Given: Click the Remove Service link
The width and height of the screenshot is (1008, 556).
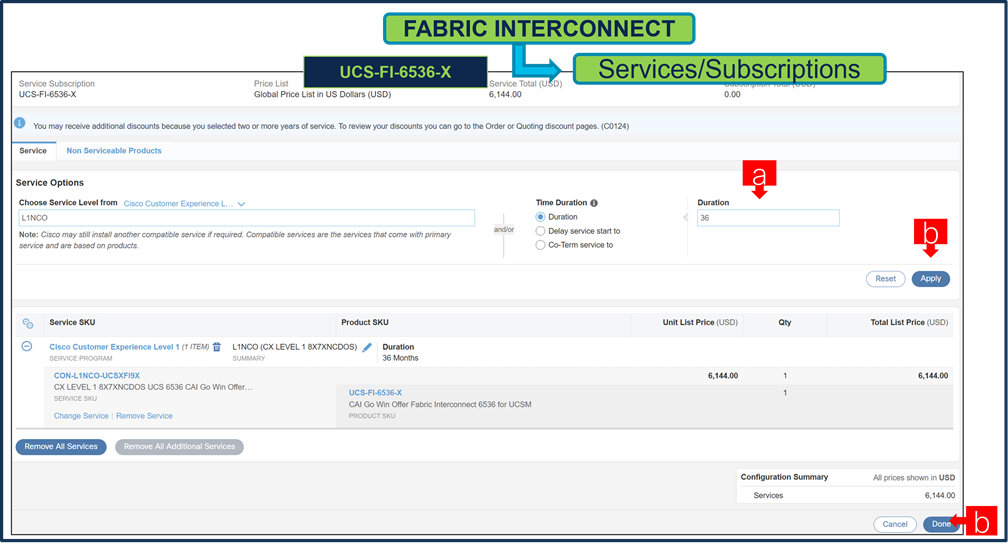Looking at the screenshot, I should click(x=144, y=417).
